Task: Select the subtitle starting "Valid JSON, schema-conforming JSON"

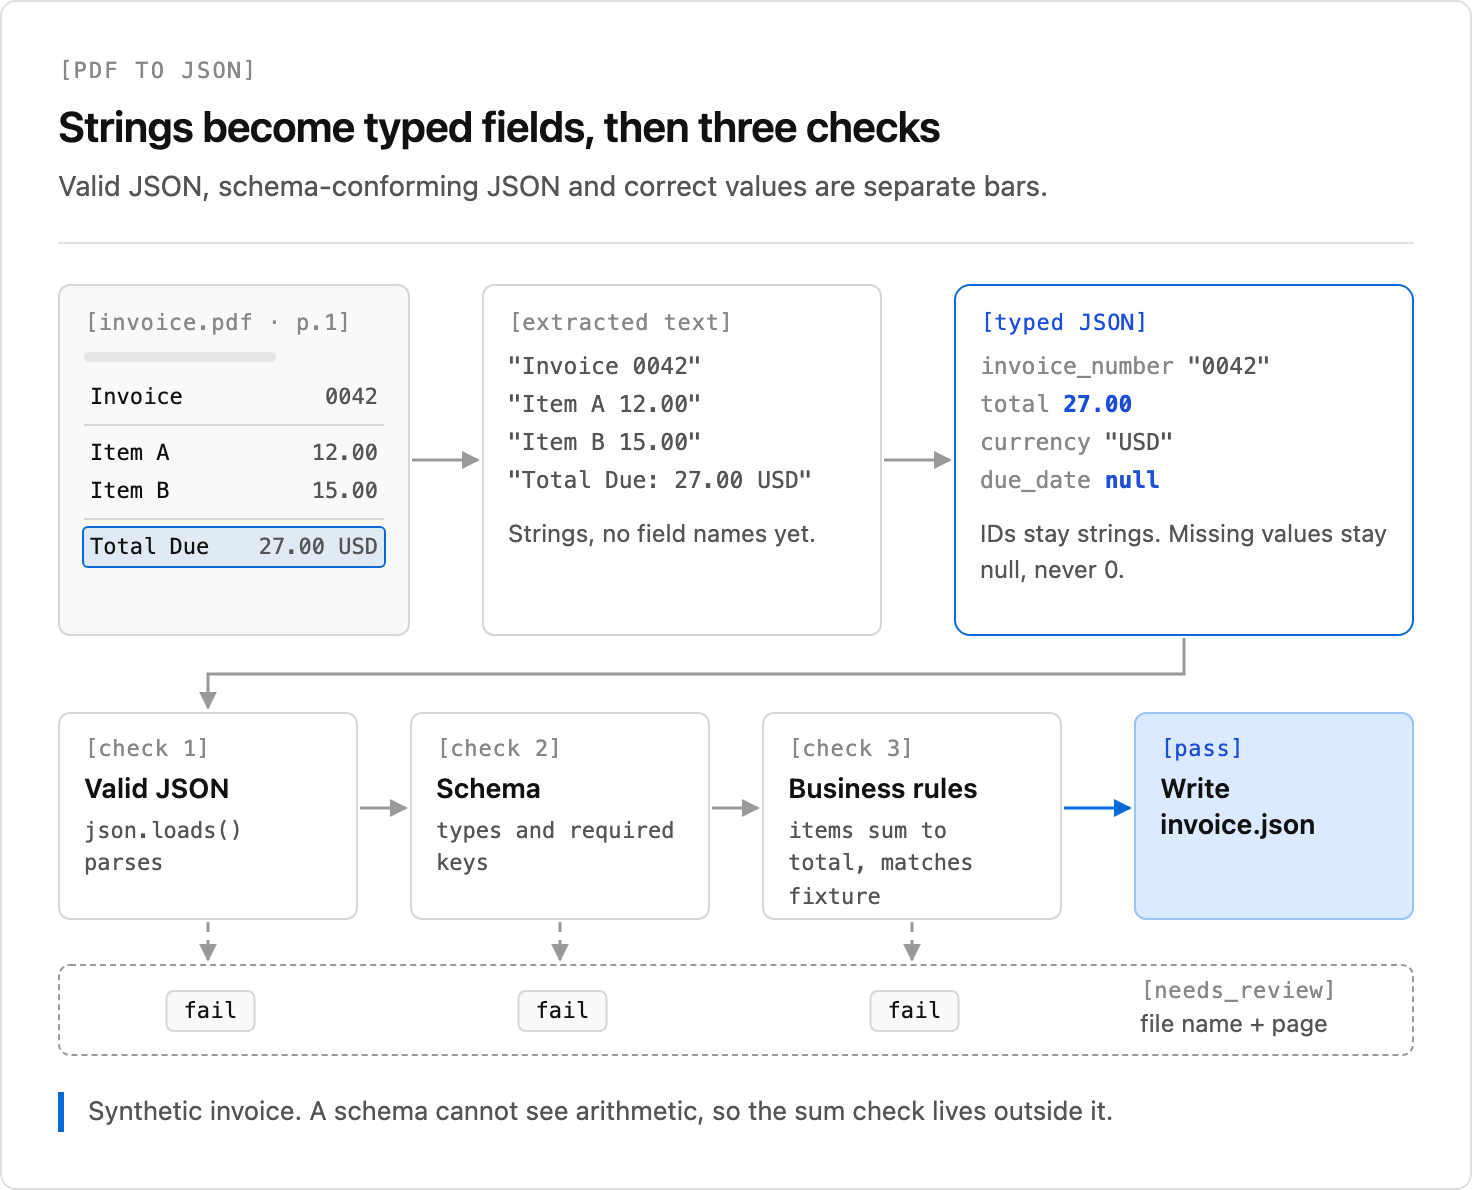Action: (553, 187)
